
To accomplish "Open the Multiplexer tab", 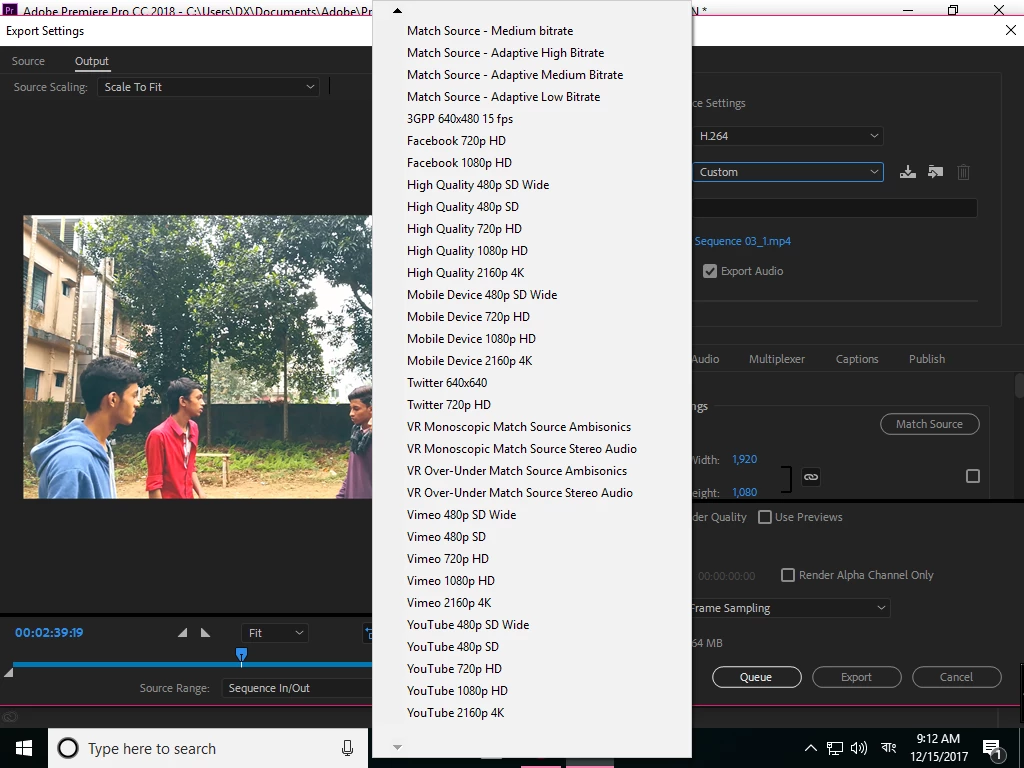I will [x=776, y=359].
